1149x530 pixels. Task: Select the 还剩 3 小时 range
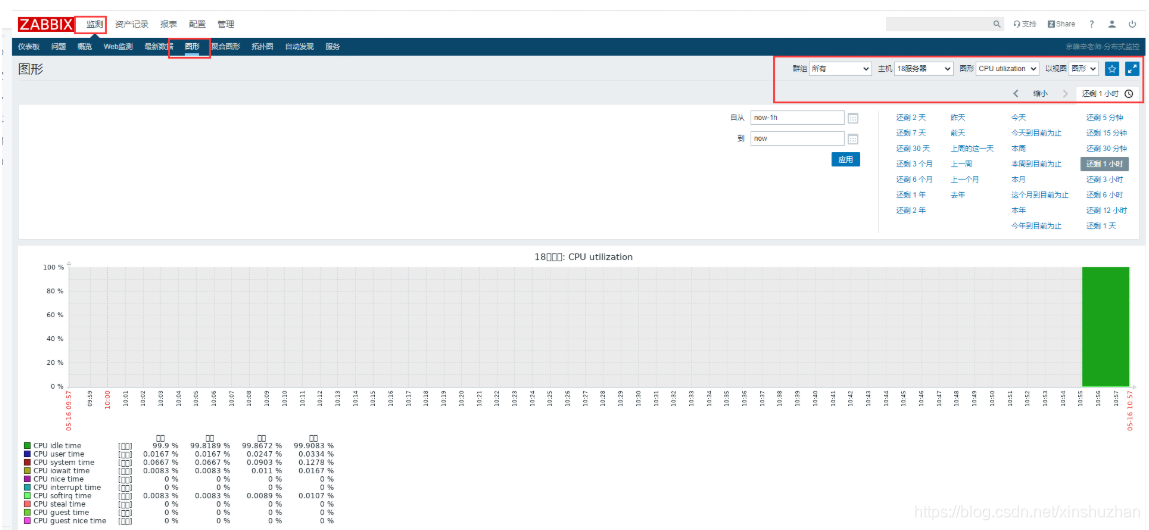pyautogui.click(x=1104, y=179)
